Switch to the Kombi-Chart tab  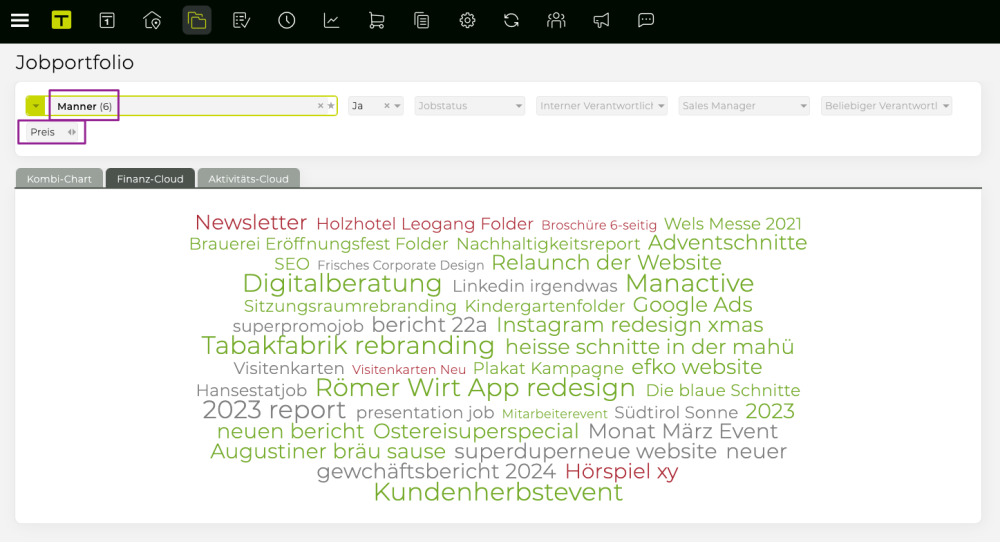click(x=59, y=179)
